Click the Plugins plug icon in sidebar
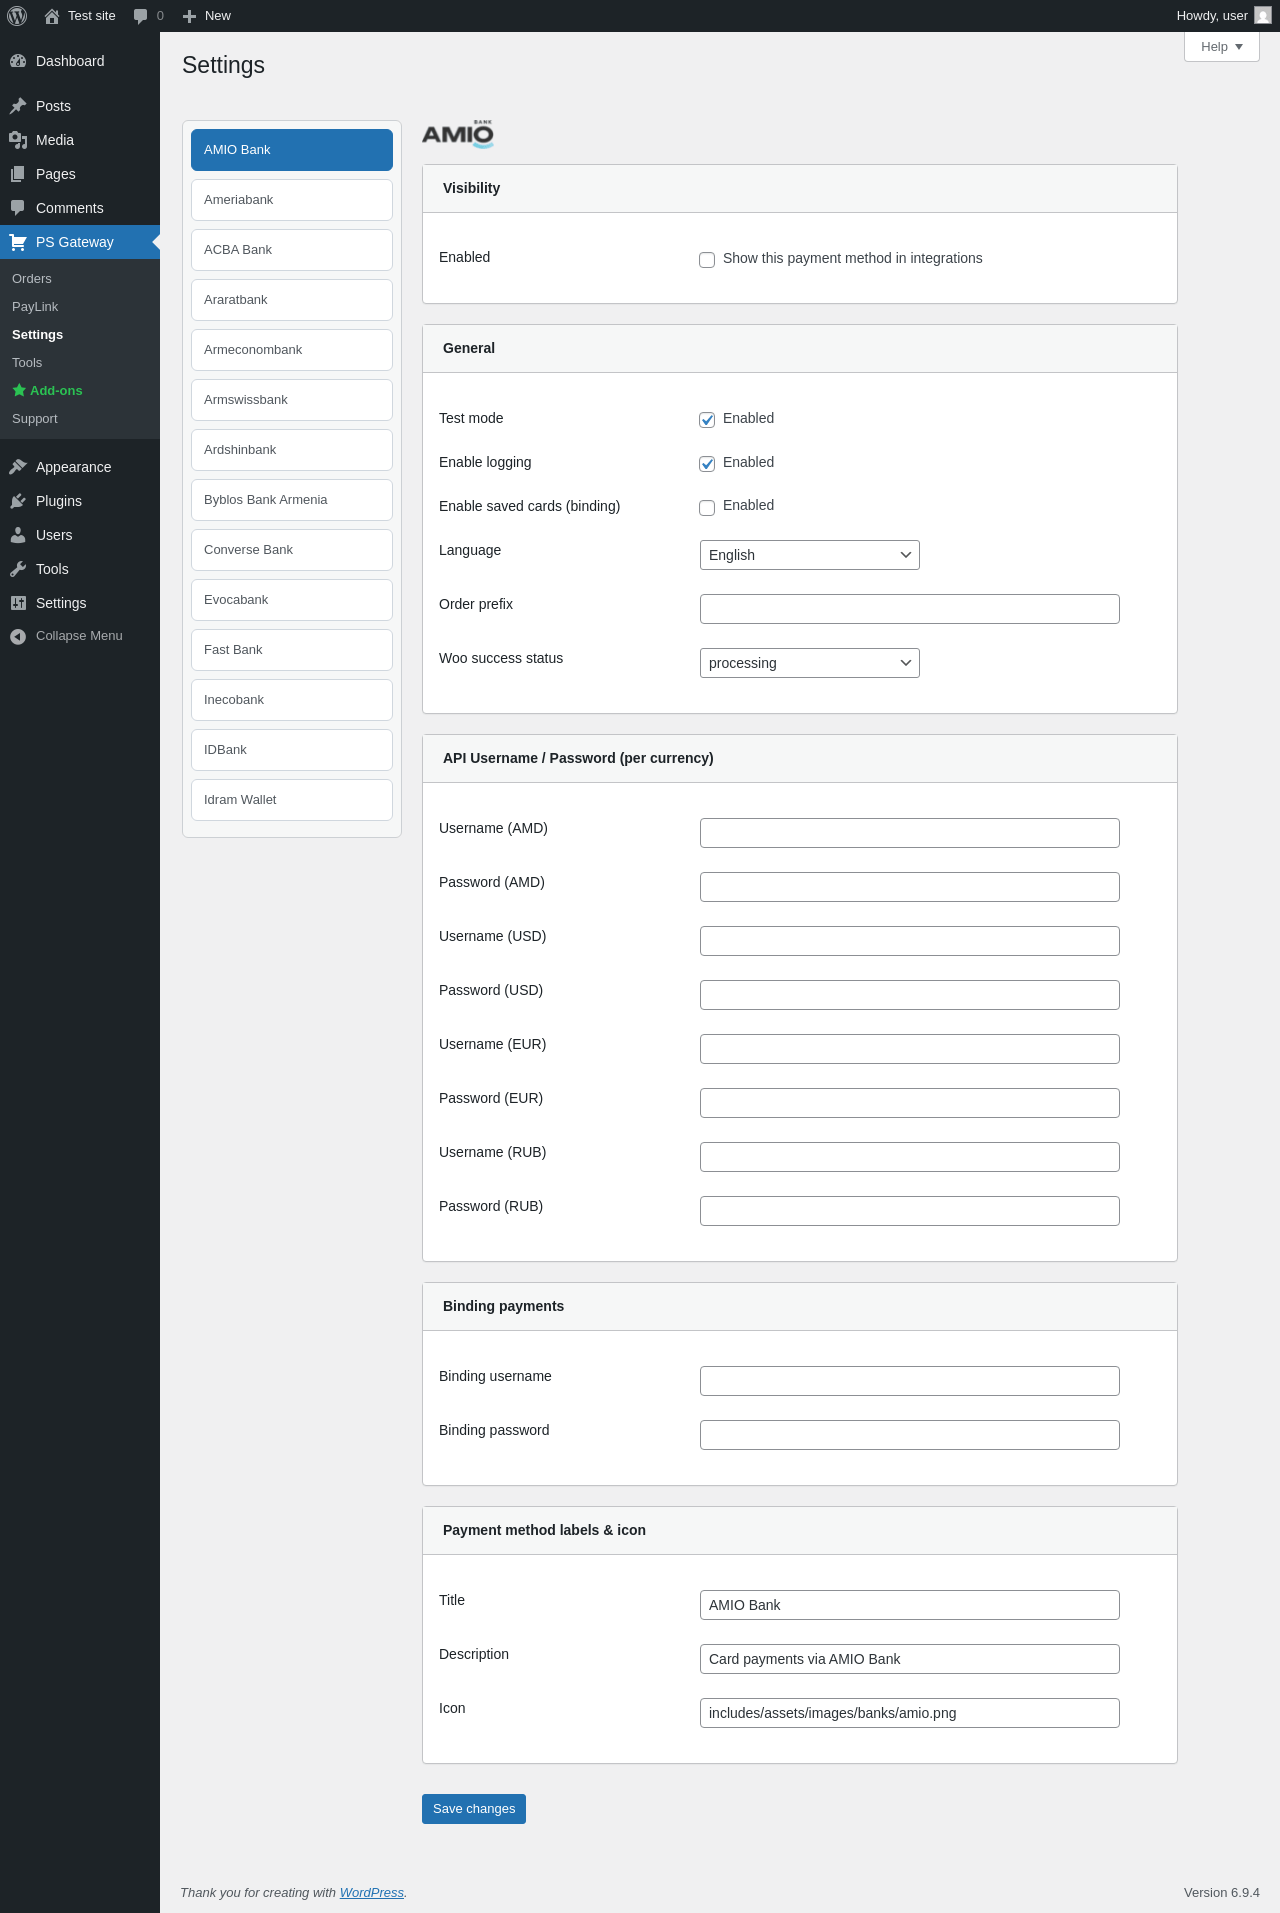This screenshot has width=1280, height=1913. [18, 501]
